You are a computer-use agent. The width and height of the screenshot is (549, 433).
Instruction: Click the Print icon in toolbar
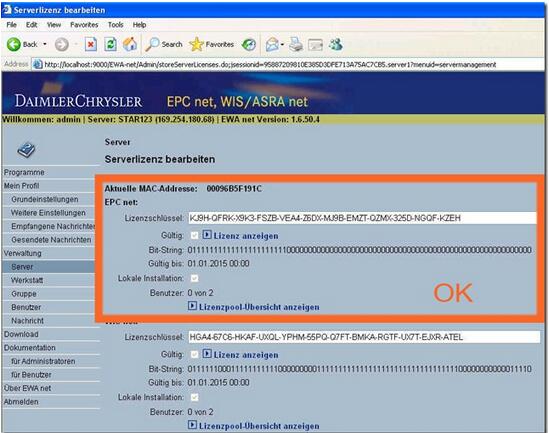296,44
